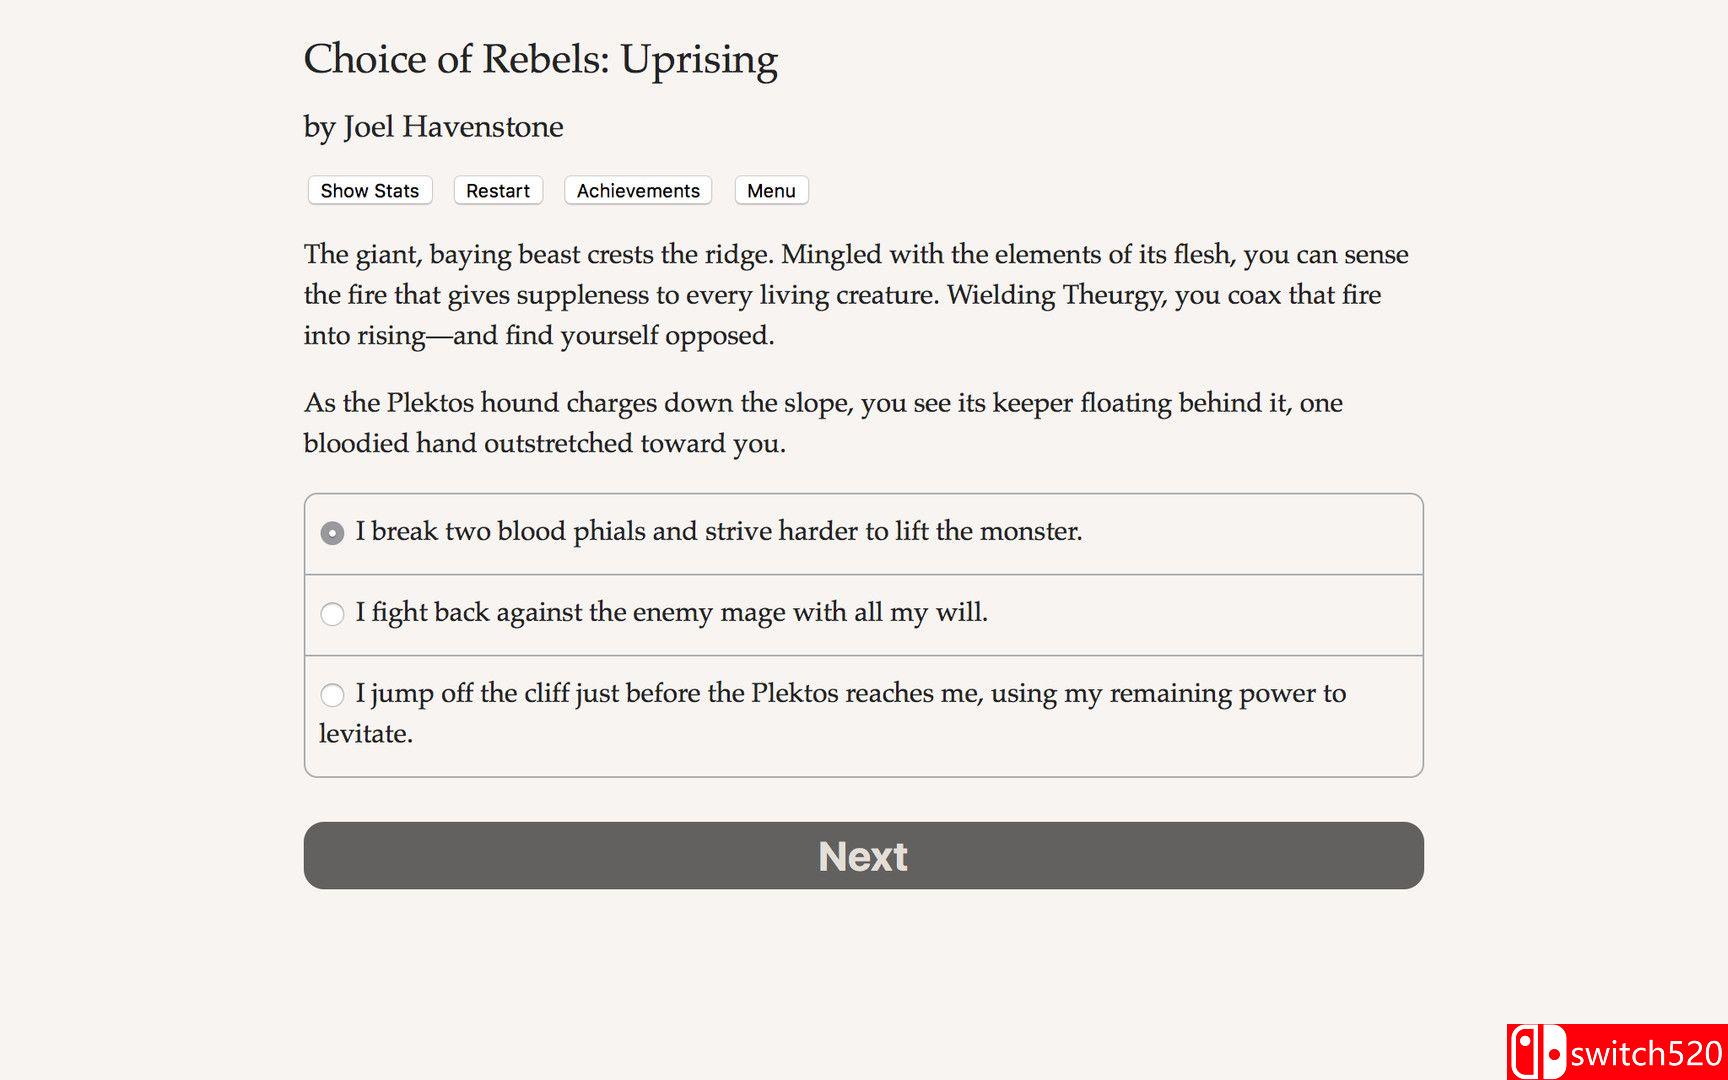Select the radio button to break two blood phials

click(x=332, y=533)
